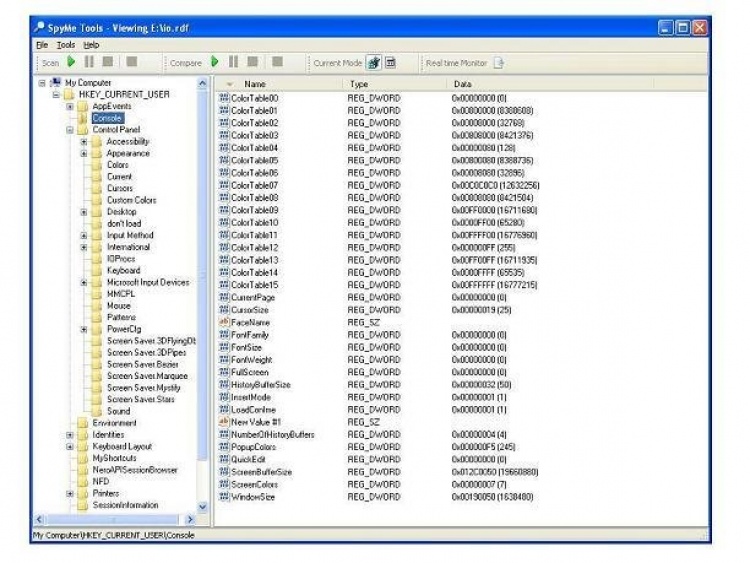Select the ColorTable07 value icon
This screenshot has width=750, height=563.
click(x=224, y=185)
